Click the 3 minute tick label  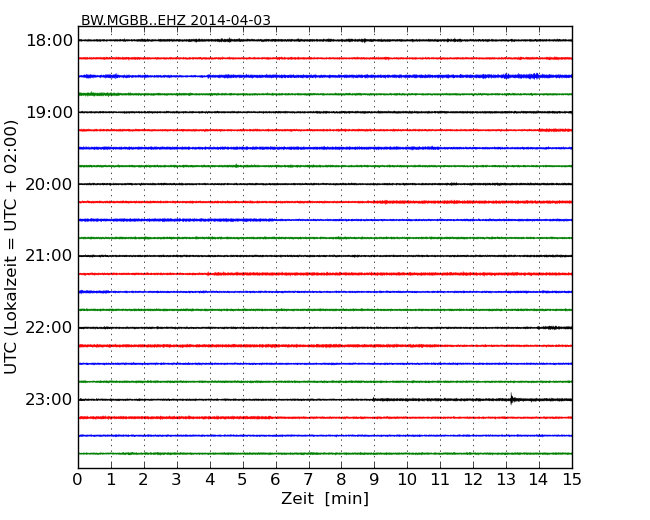tap(177, 479)
